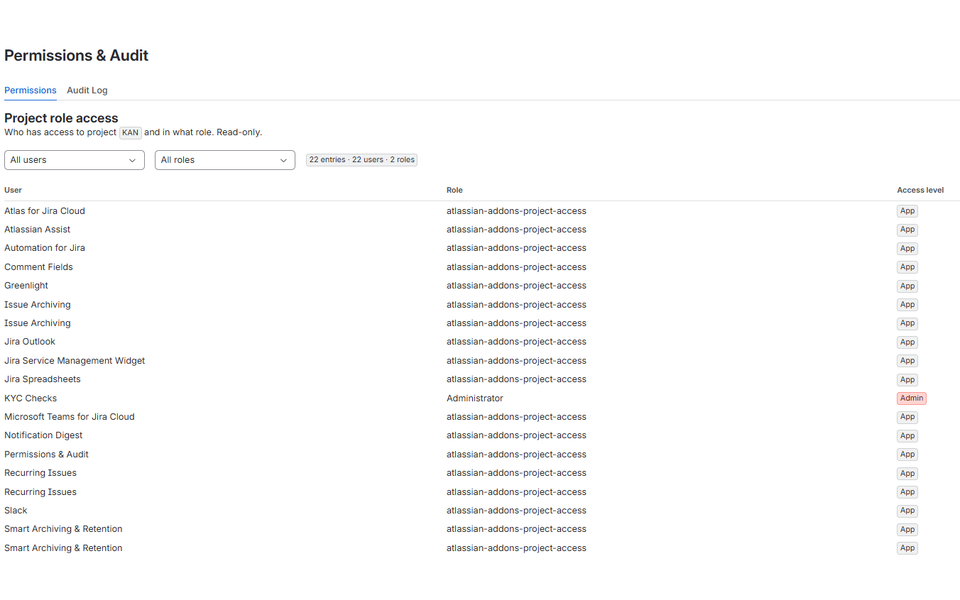
Task: Click the role cell for Jira Service Management Widget
Action: point(516,361)
